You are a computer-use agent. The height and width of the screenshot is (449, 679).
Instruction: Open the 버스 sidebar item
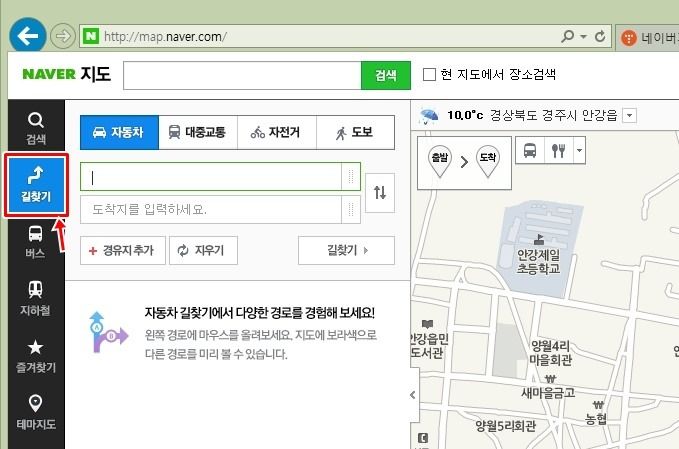[36, 242]
